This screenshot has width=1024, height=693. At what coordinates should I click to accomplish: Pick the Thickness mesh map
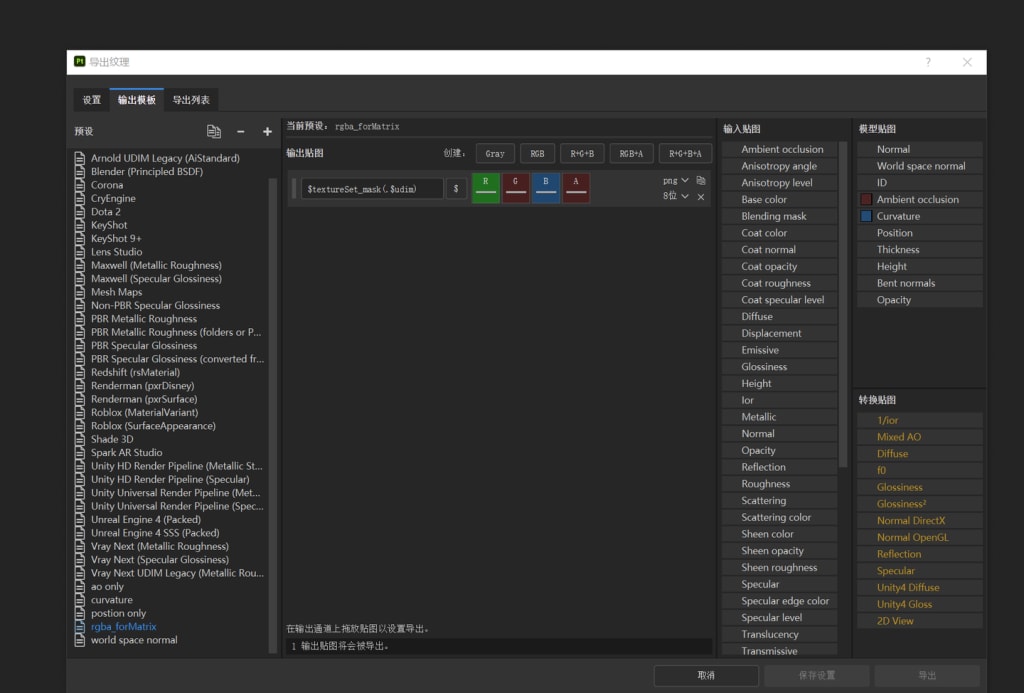[920, 250]
